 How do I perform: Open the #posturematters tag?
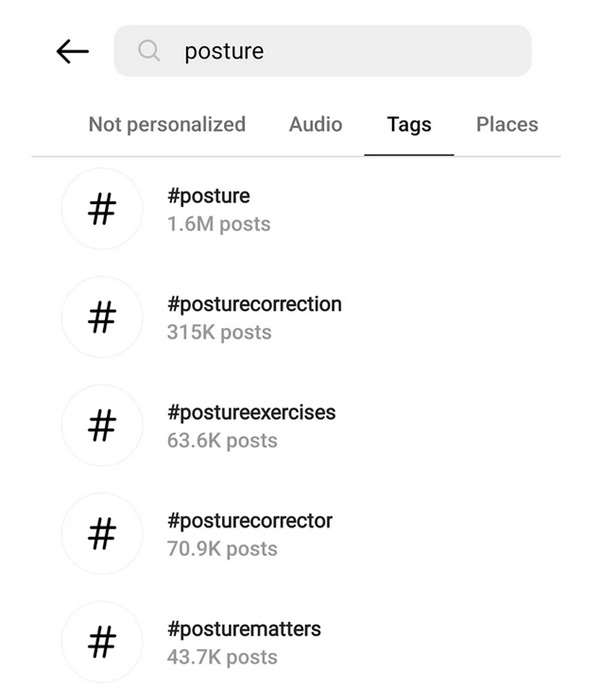click(x=244, y=629)
